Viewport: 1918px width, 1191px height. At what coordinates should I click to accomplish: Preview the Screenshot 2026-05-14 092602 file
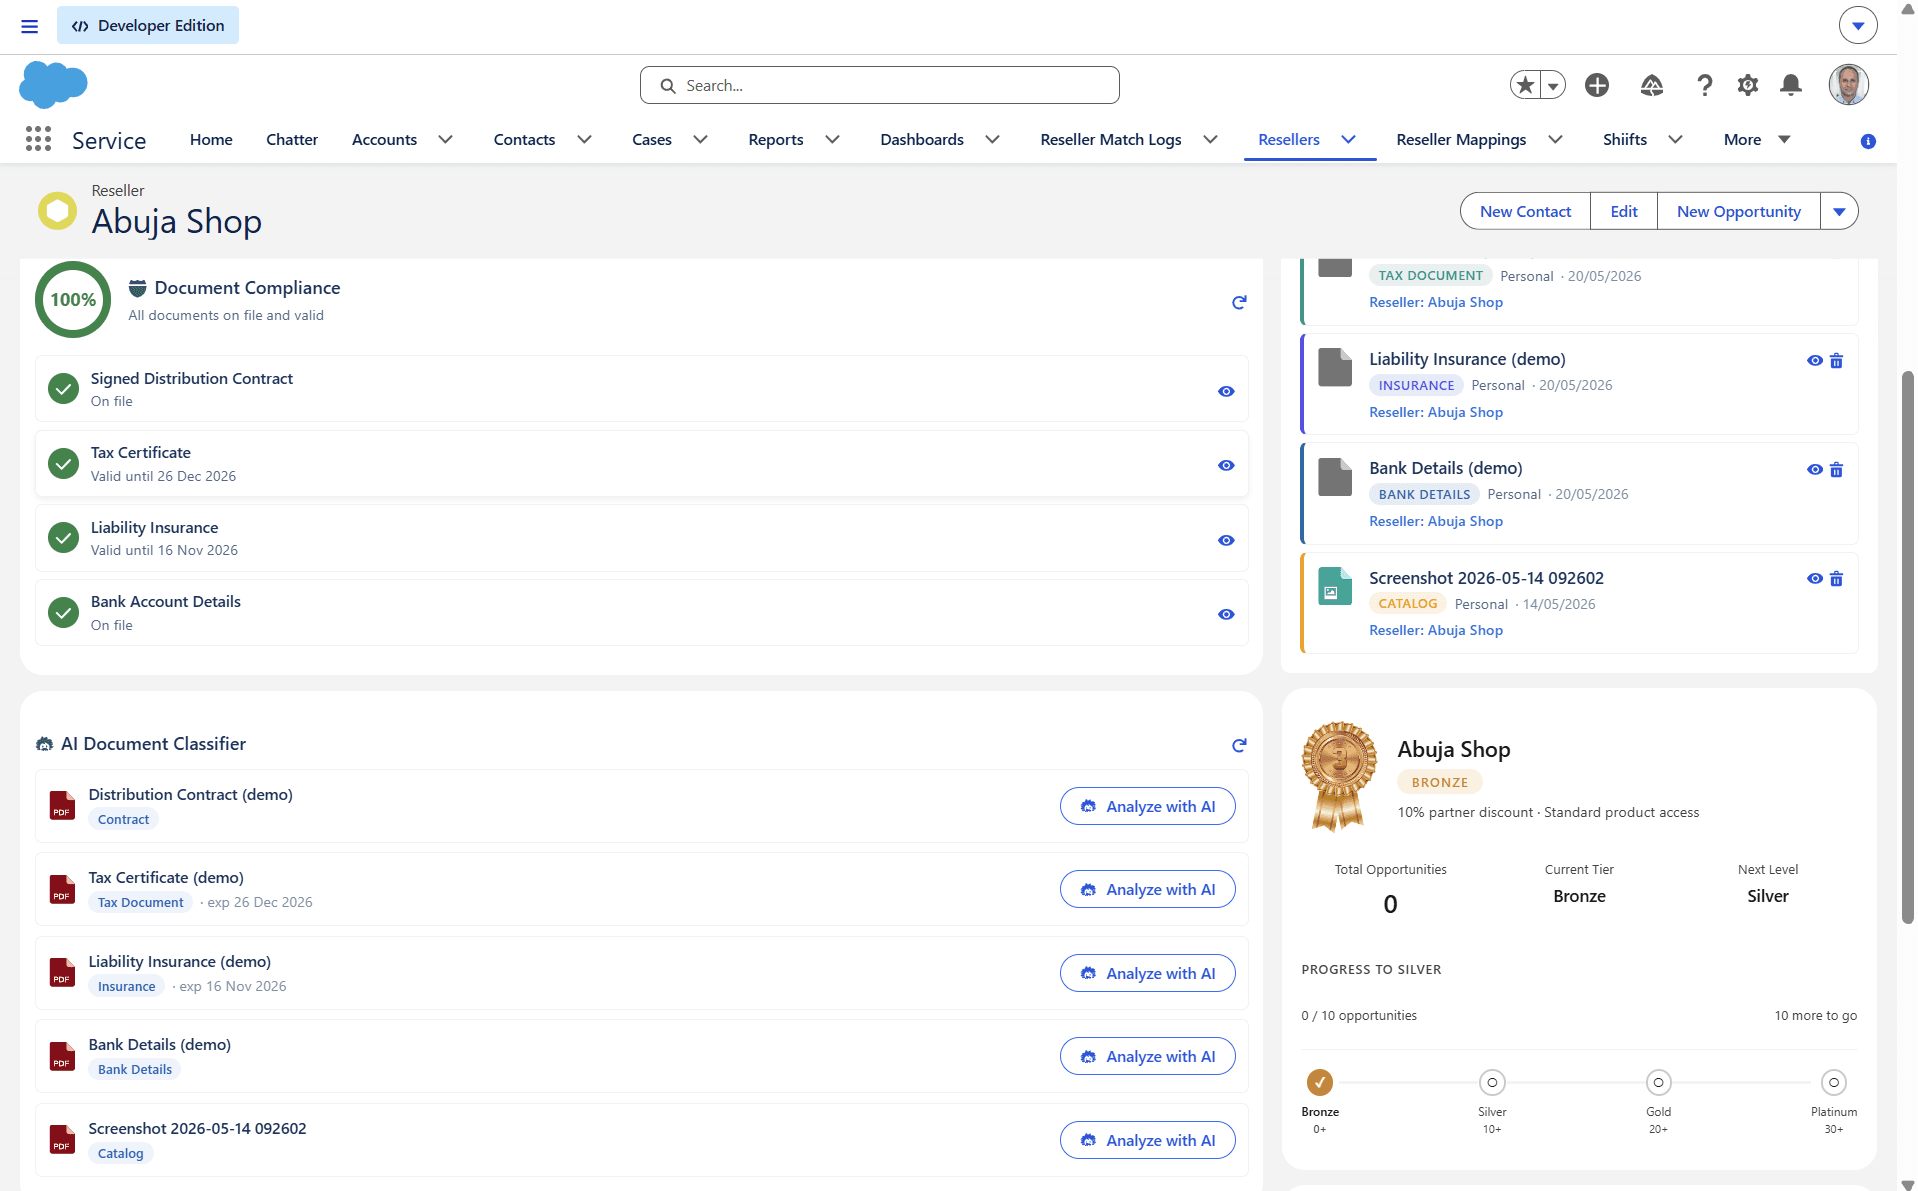pos(1814,578)
